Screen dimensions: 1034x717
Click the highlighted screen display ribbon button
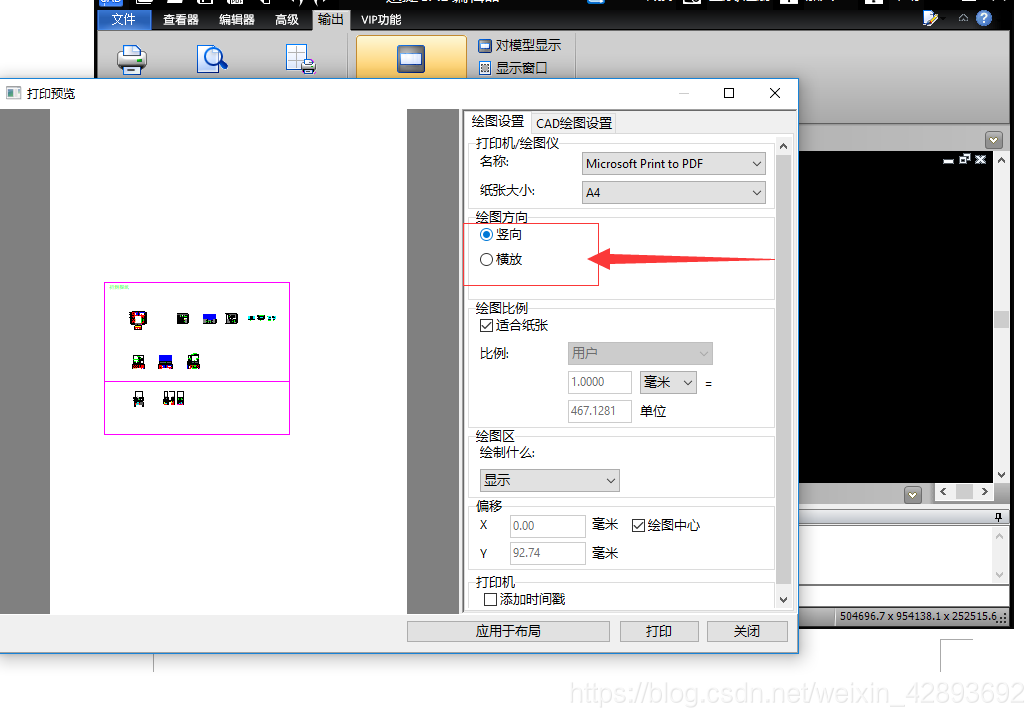coord(411,59)
